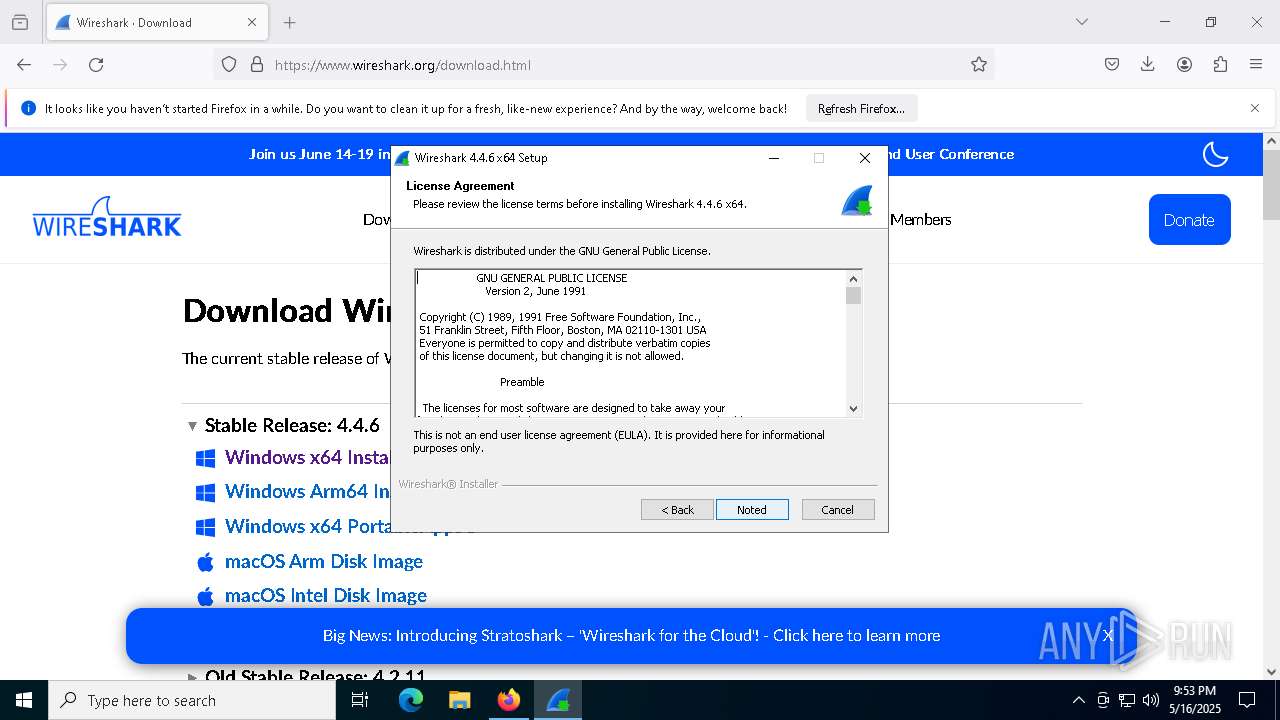This screenshot has width=1280, height=720.
Task: Open the macOS Intel Disk Image link
Action: tap(326, 596)
